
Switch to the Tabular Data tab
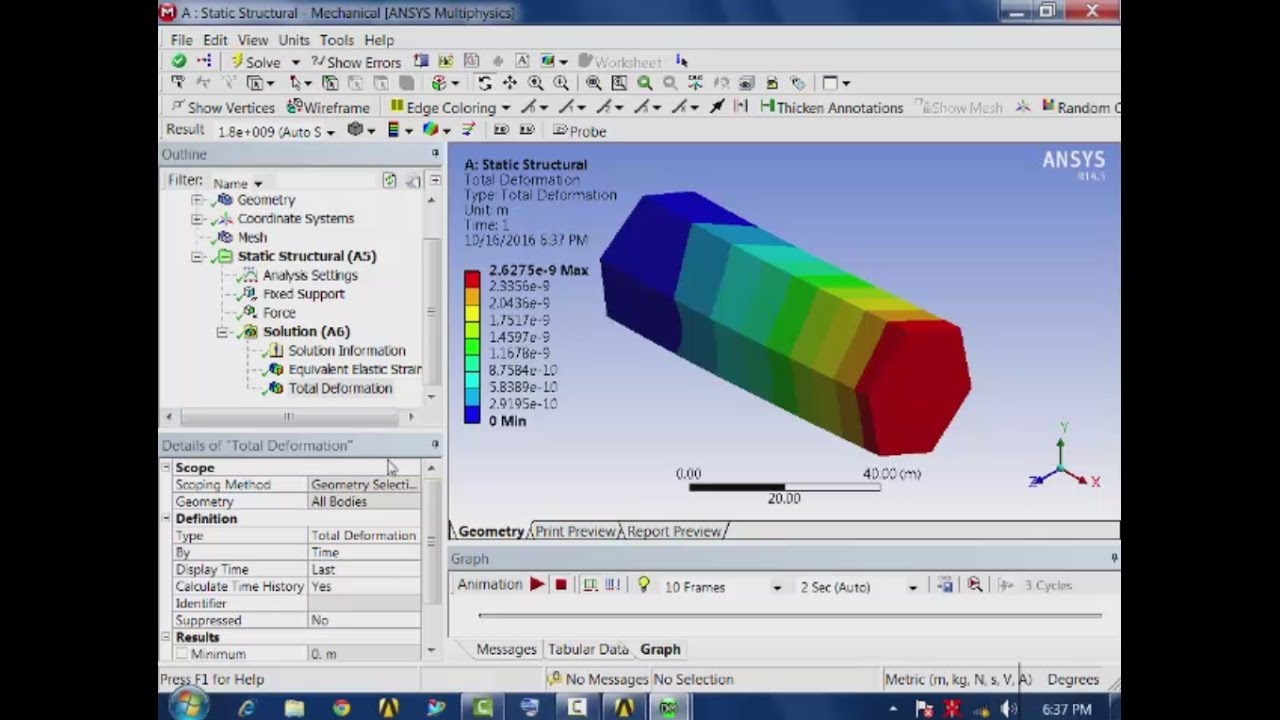pyautogui.click(x=588, y=650)
